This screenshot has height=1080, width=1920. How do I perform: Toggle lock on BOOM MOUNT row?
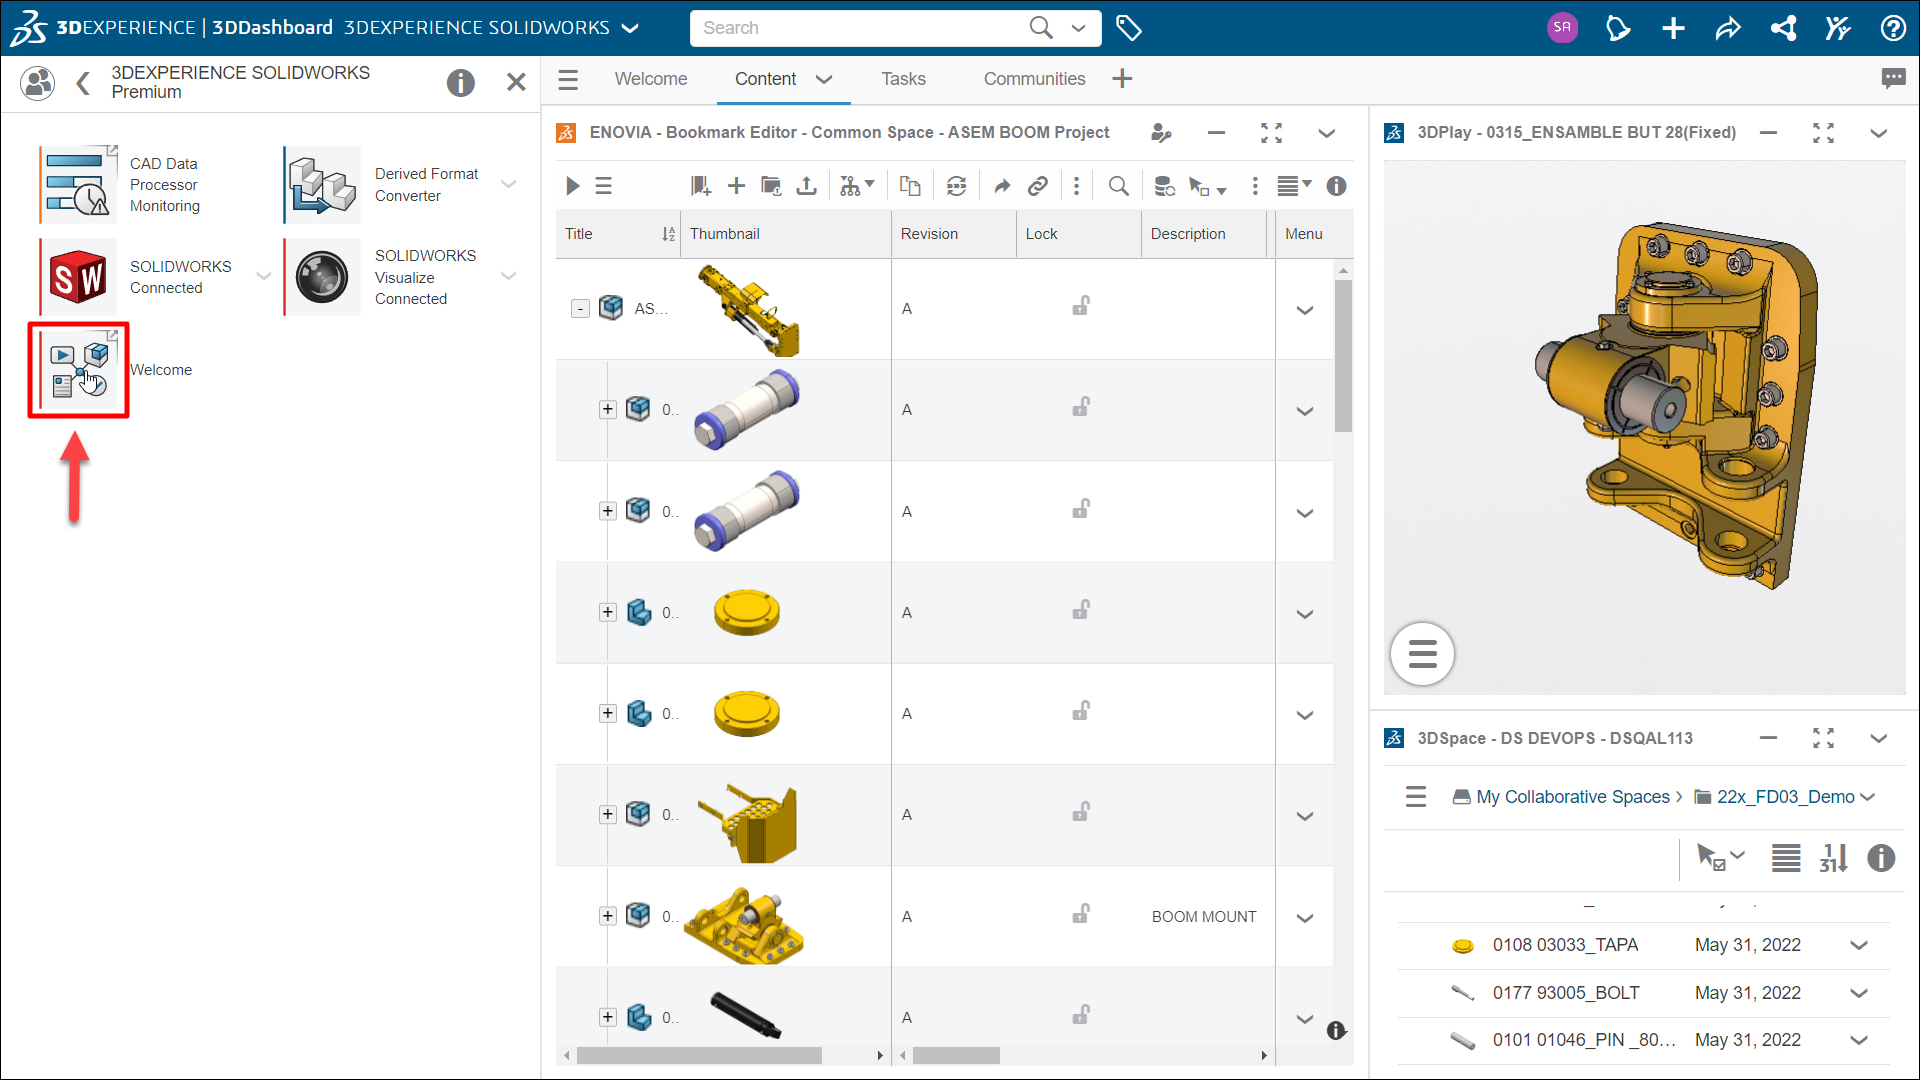click(1081, 915)
